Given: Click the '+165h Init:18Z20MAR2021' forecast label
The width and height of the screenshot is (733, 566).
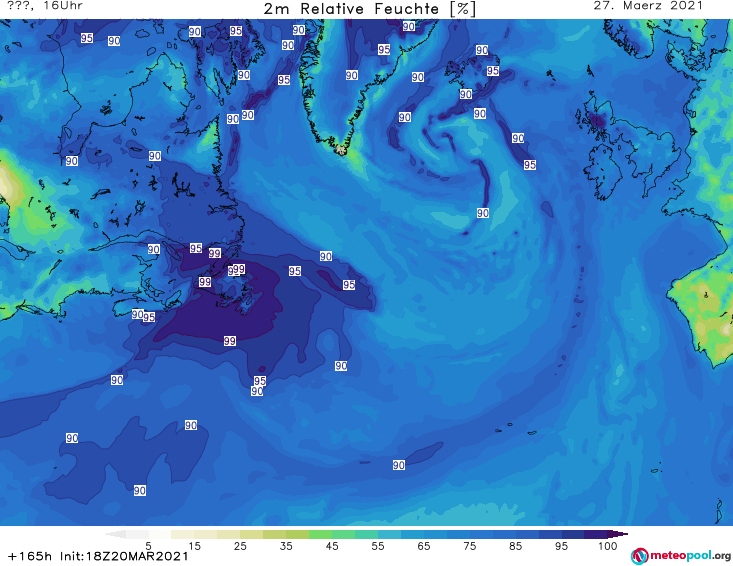Looking at the screenshot, I should click(x=98, y=556).
